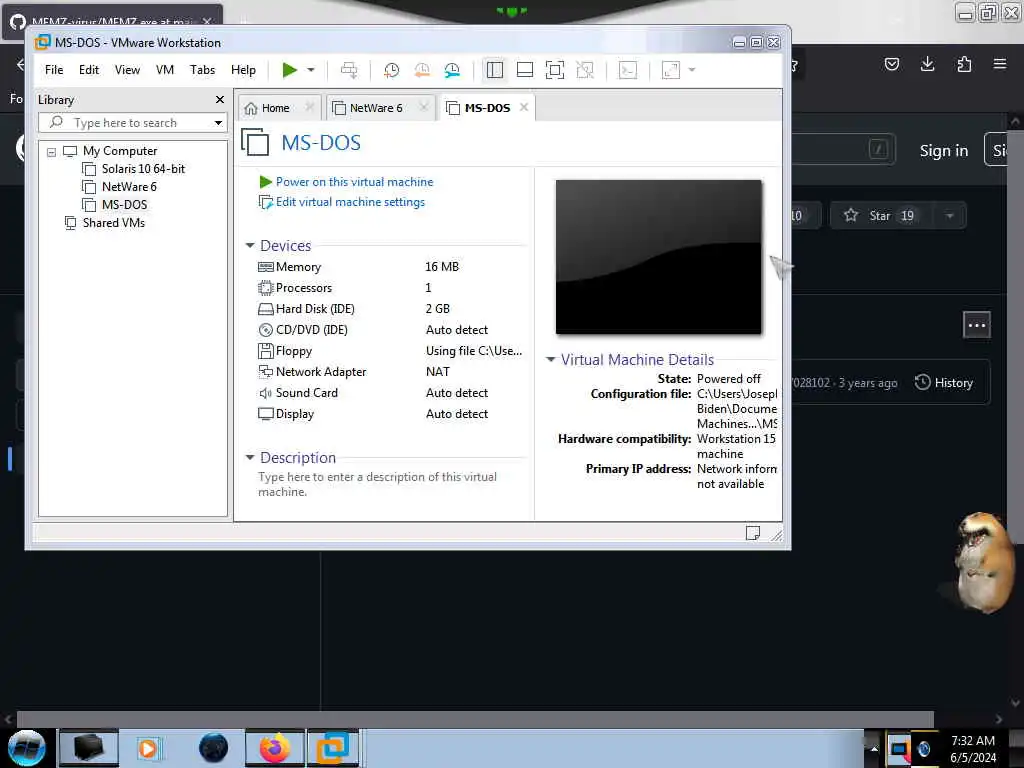
Task: Toggle the Library sidebar view icon
Action: point(495,70)
